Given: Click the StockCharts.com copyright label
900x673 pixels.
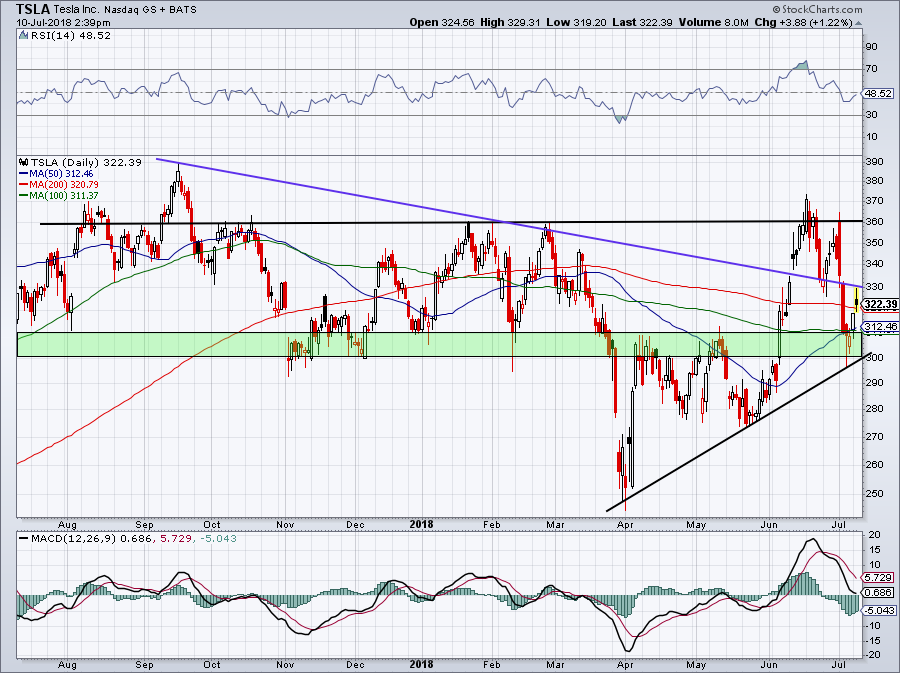Looking at the screenshot, I should 817,9.
